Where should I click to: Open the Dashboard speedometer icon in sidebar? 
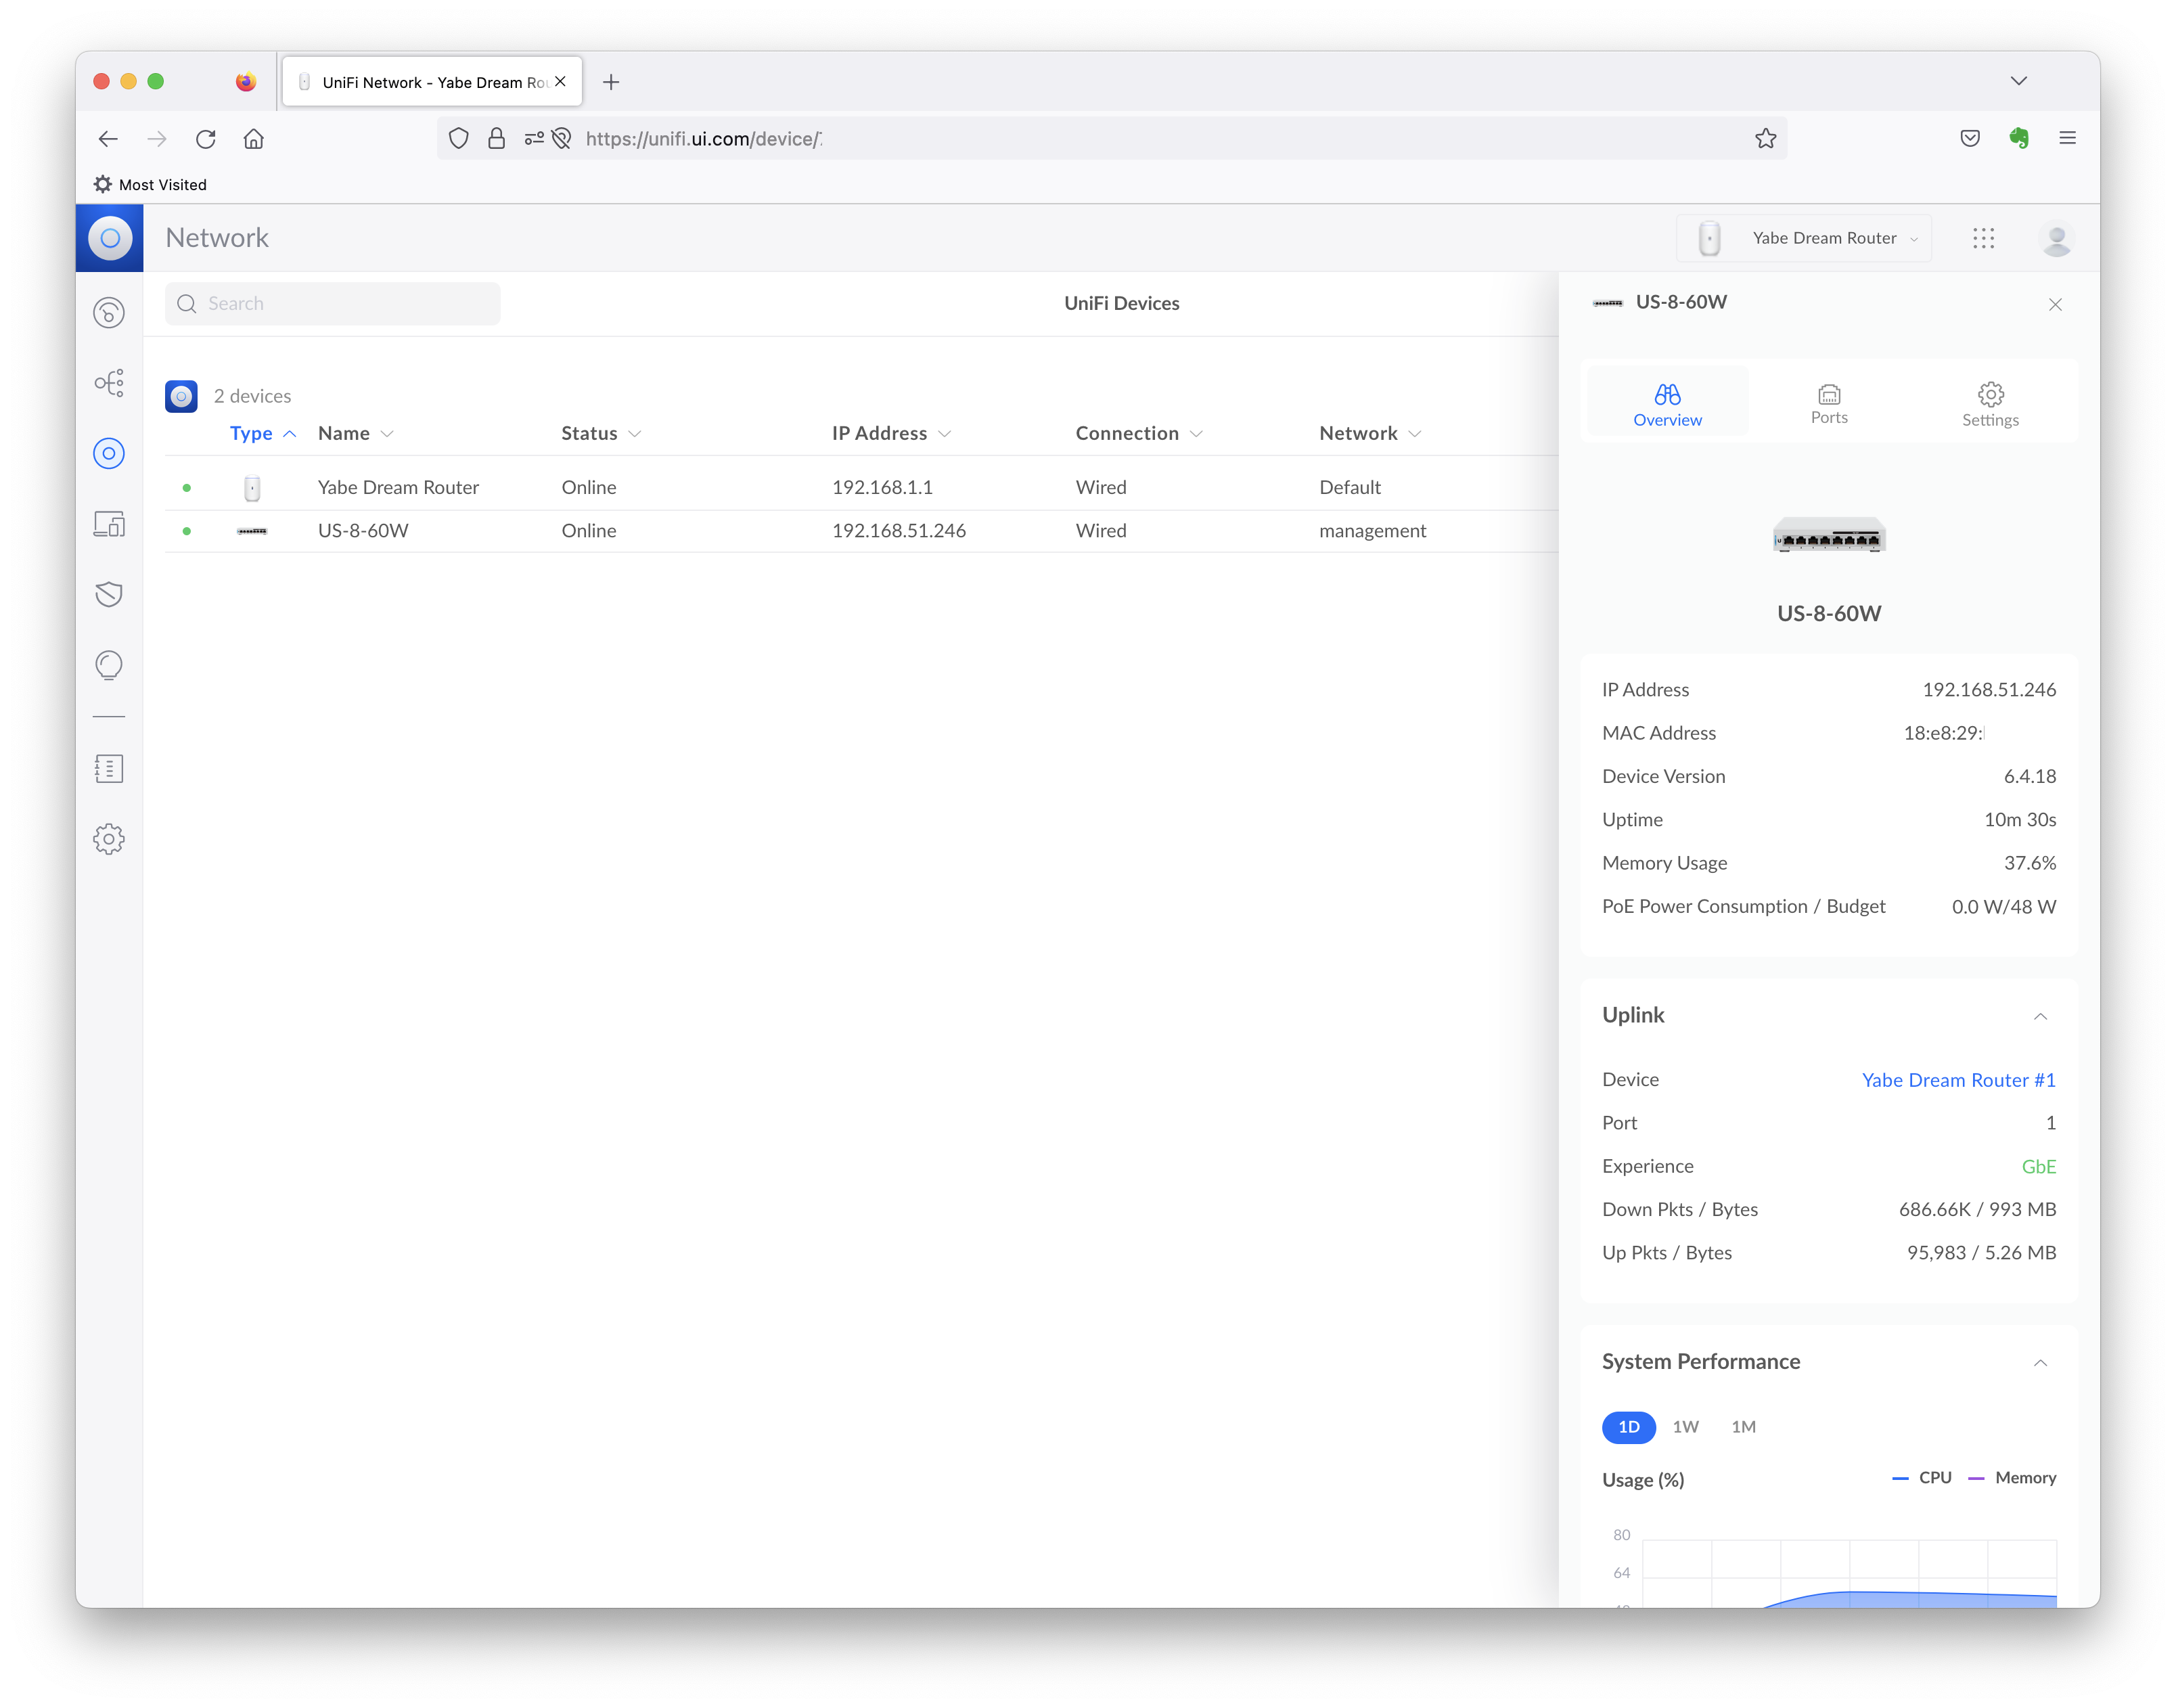109,313
